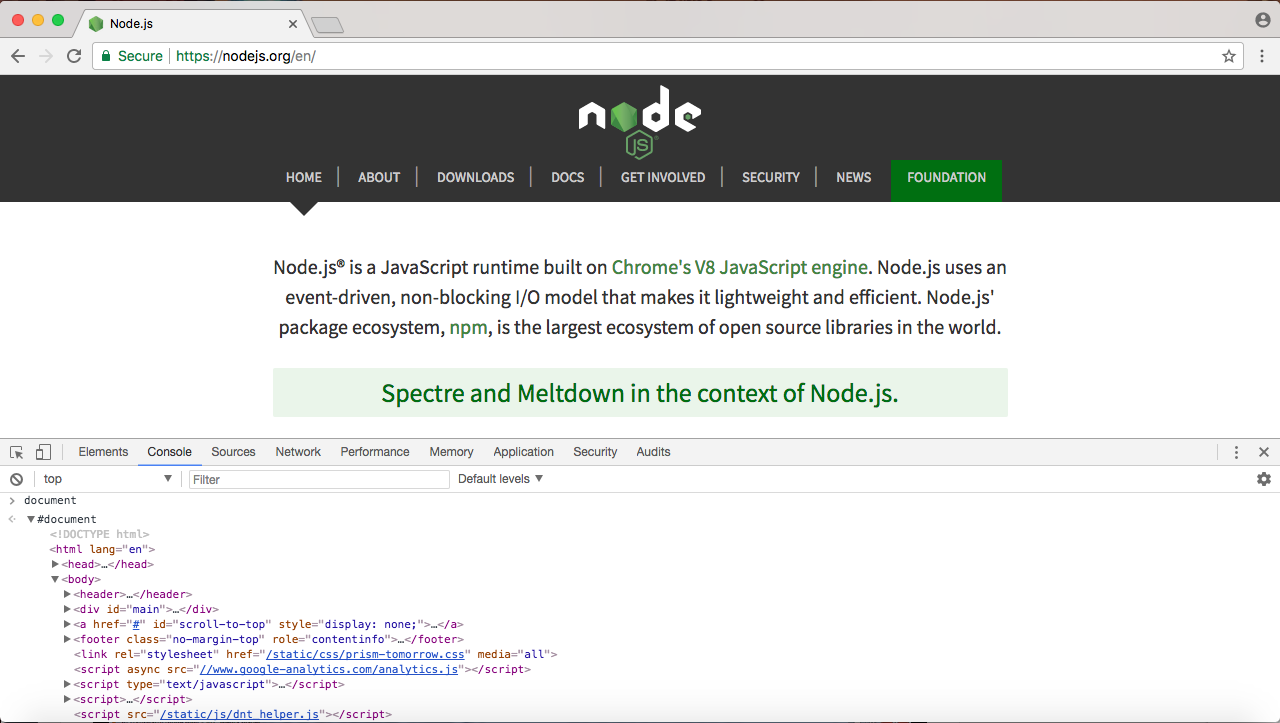
Task: Expand the div id main node
Action: tap(68, 609)
